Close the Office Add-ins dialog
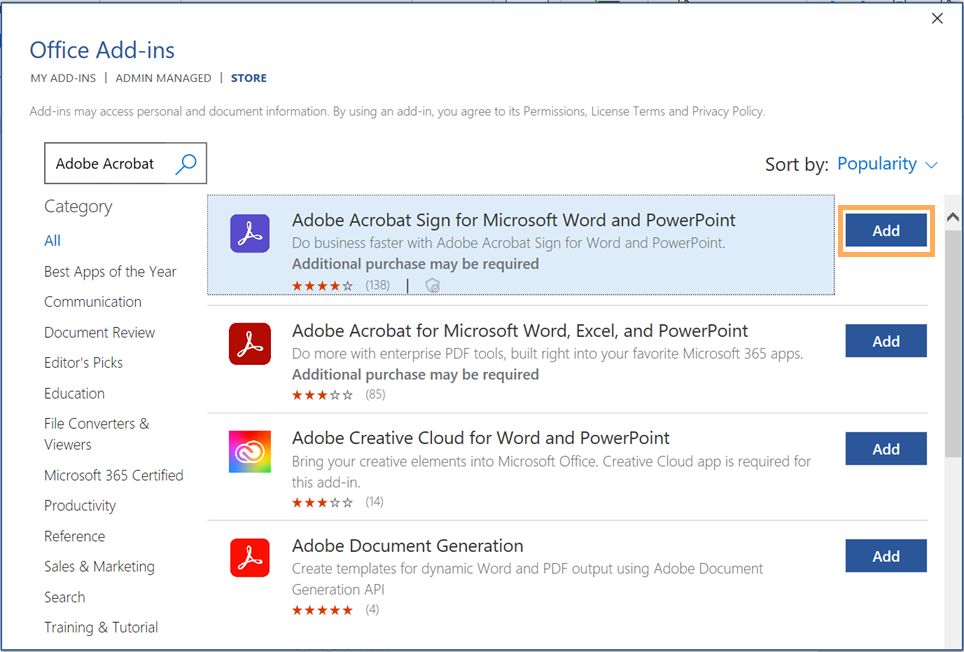964x652 pixels. coord(937,18)
